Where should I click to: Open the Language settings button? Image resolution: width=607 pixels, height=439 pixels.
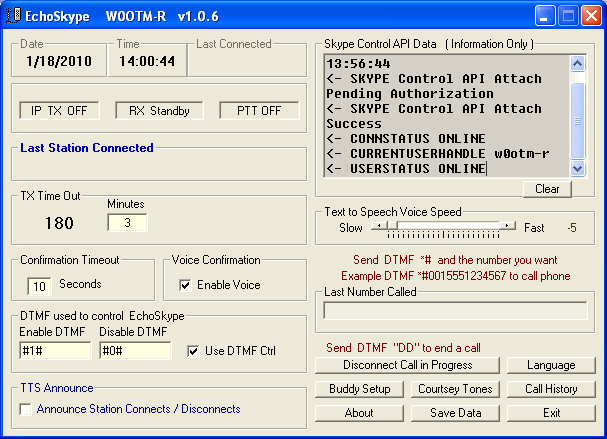point(551,365)
